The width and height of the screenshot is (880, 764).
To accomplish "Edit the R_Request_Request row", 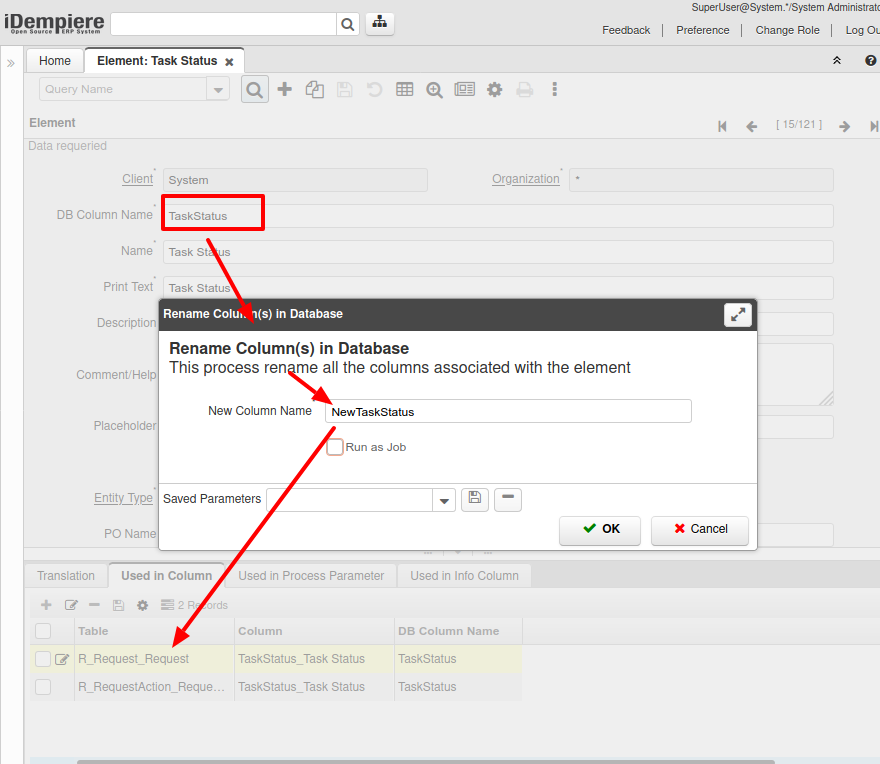I will (63, 659).
